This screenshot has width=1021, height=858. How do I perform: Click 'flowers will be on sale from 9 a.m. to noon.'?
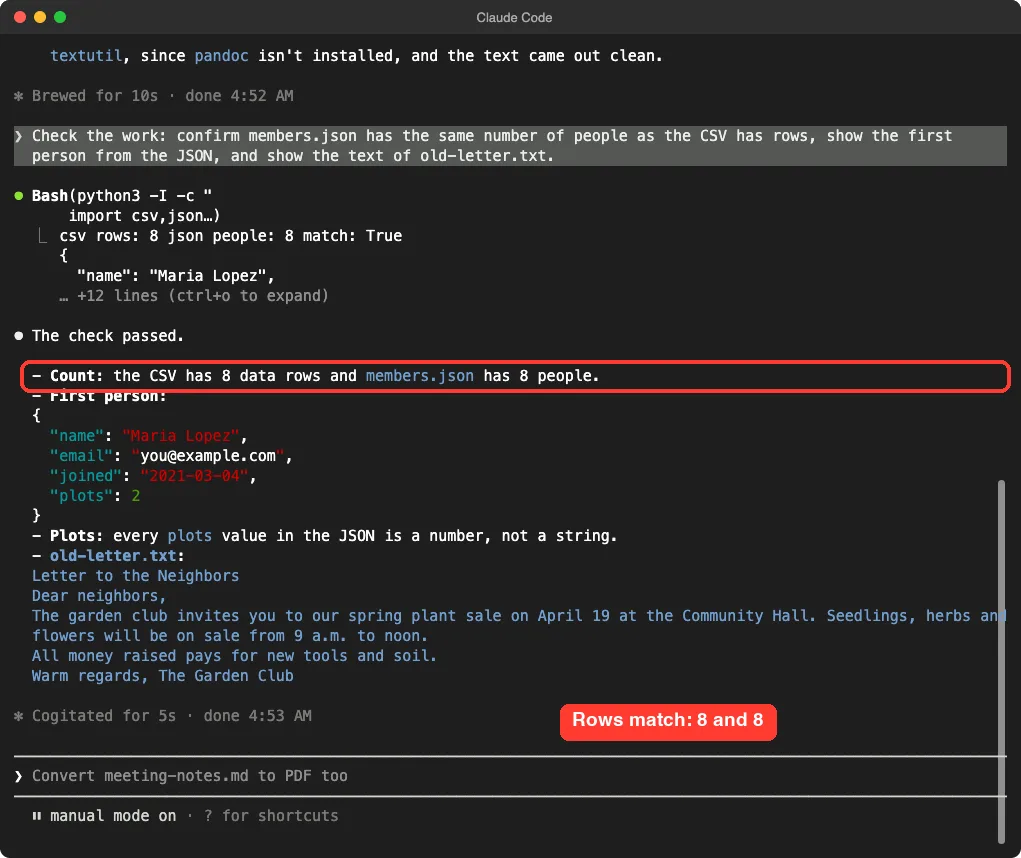(230, 636)
